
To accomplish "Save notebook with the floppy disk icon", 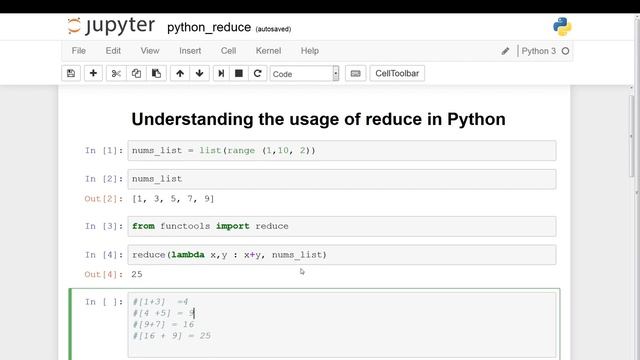I will pyautogui.click(x=71, y=73).
